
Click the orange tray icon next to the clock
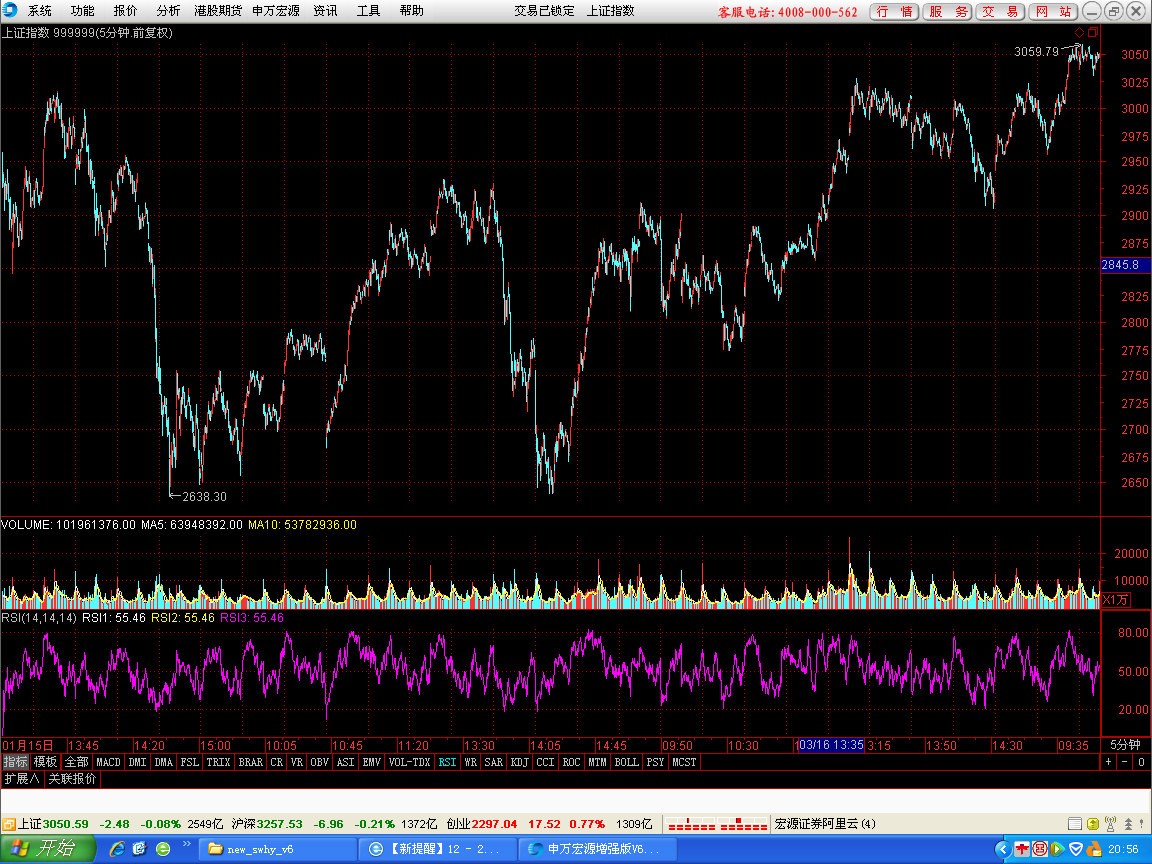tap(1094, 849)
